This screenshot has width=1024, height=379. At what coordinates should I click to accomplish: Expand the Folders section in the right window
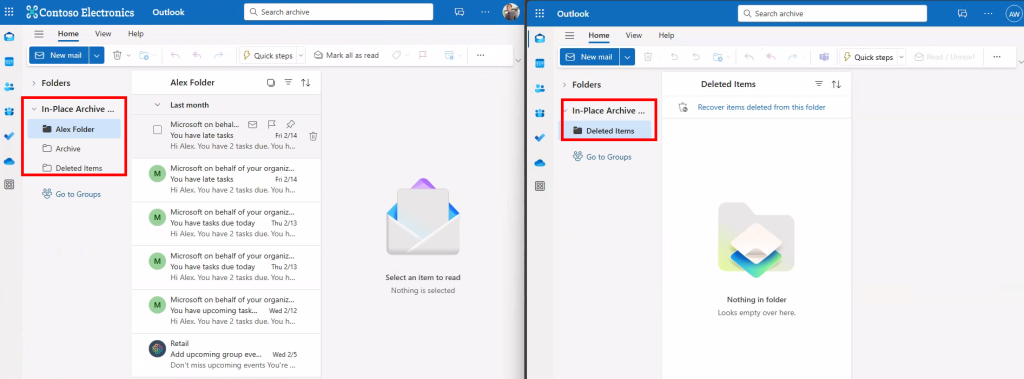click(x=564, y=85)
